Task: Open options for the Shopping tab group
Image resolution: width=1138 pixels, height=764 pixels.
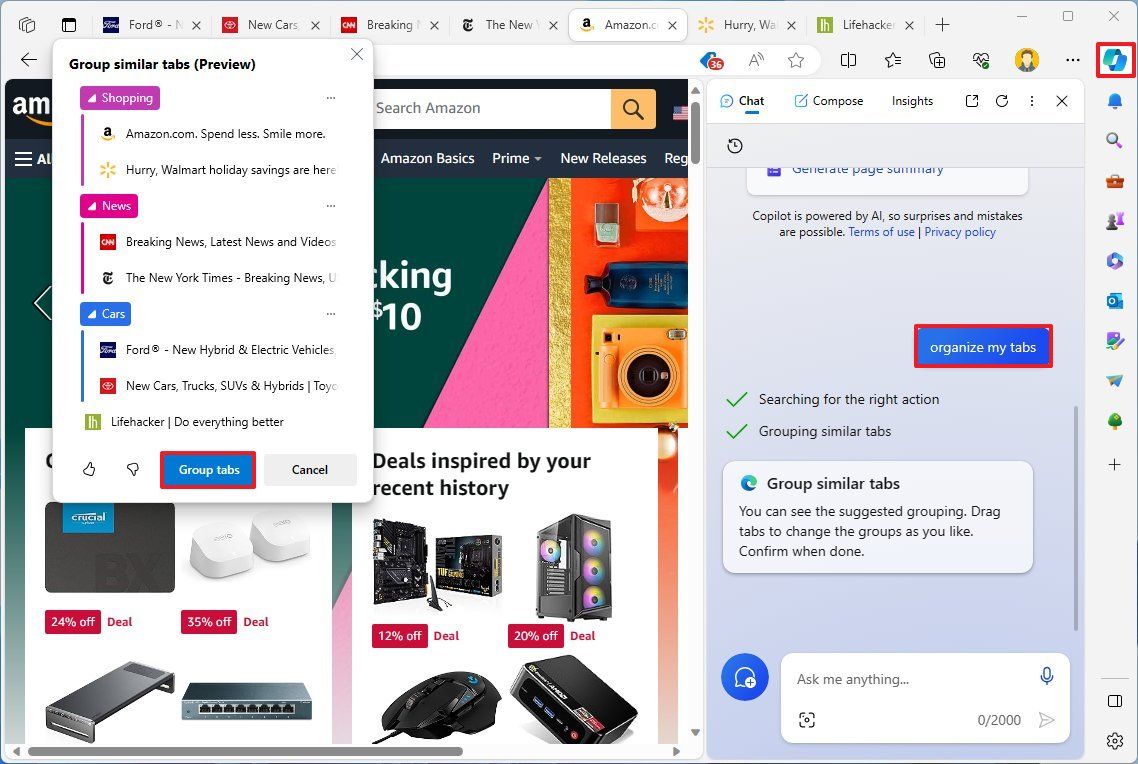Action: (331, 97)
